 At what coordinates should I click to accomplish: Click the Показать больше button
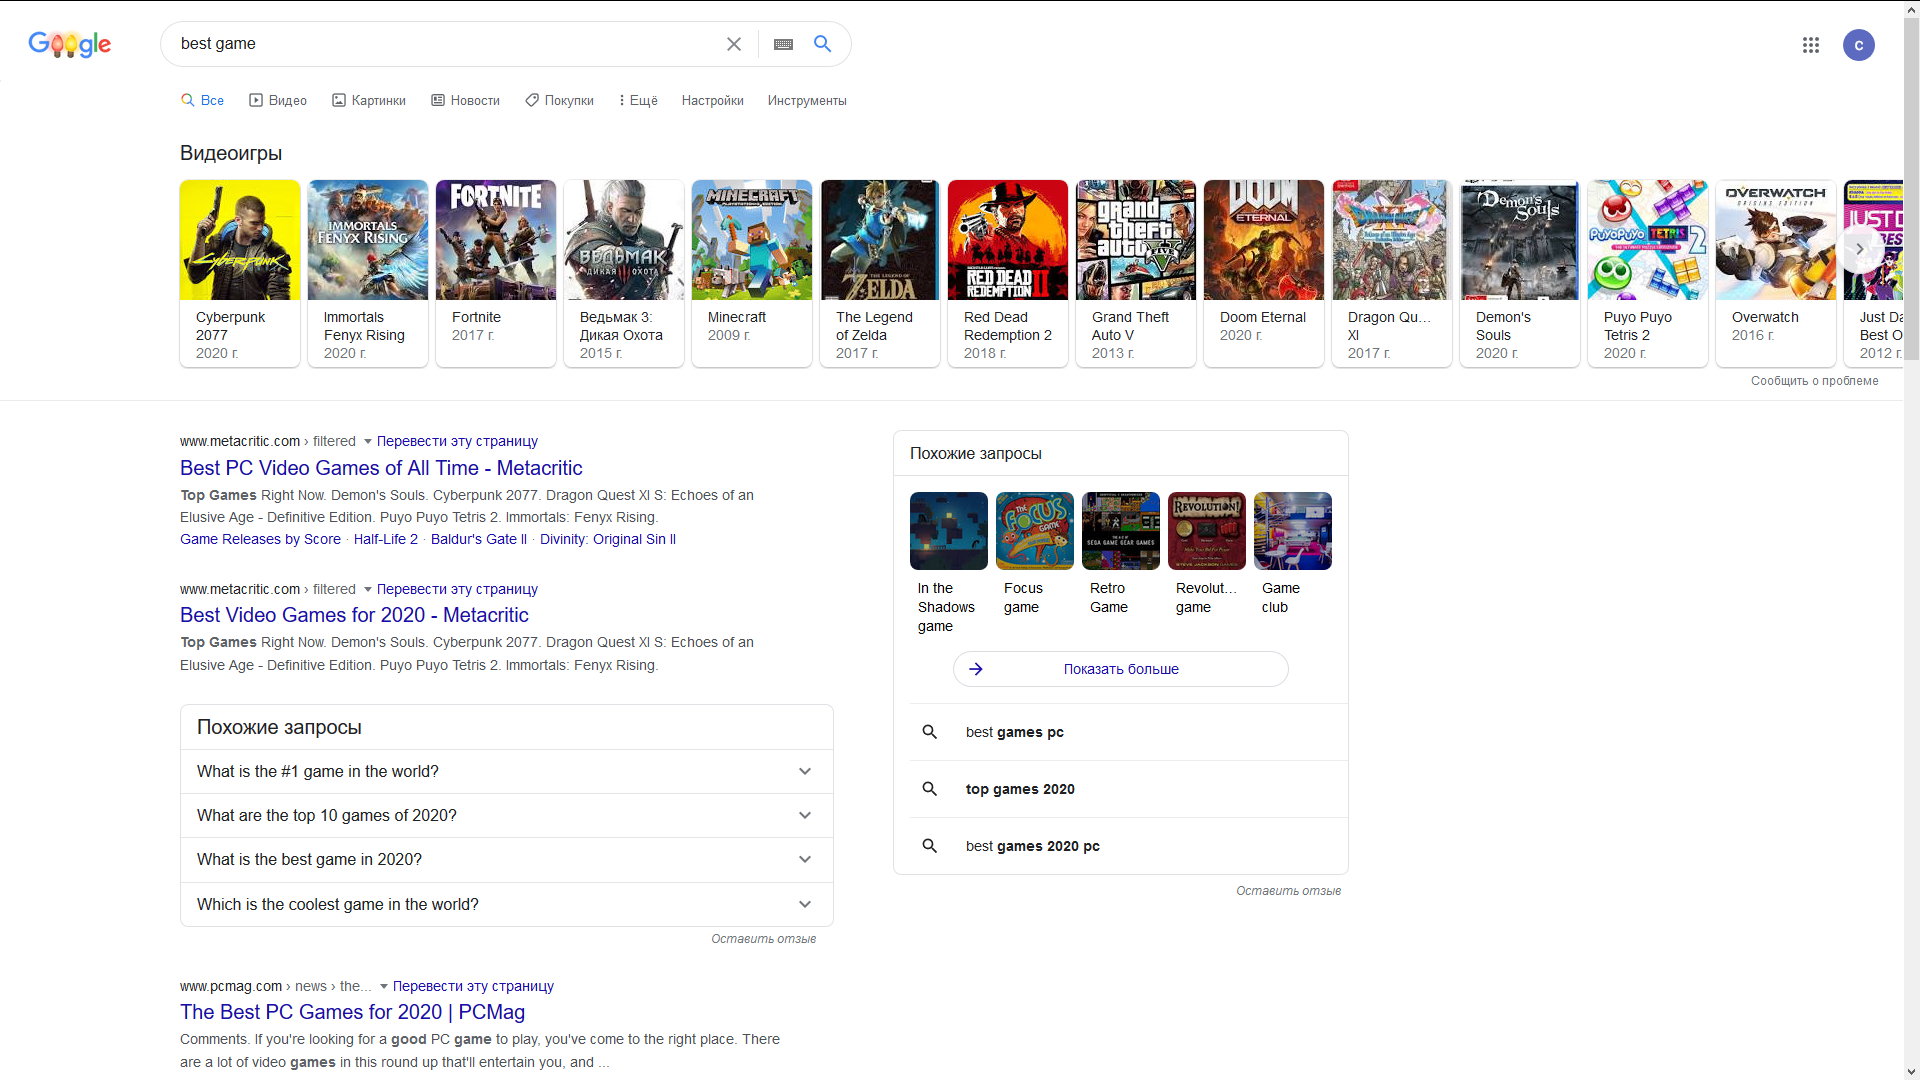(1120, 668)
